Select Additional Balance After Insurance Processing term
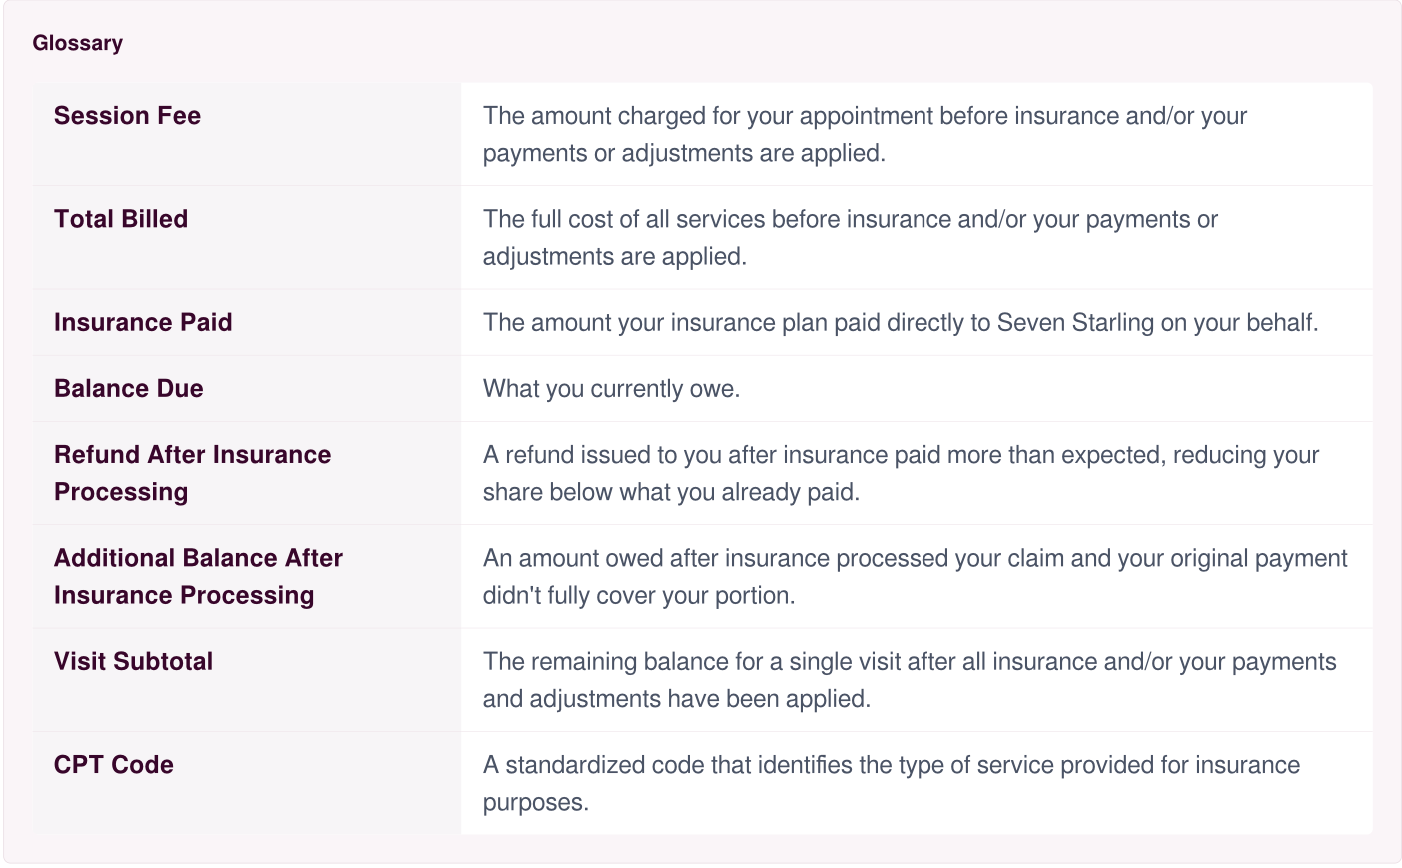This screenshot has height=868, width=1402. [x=198, y=576]
